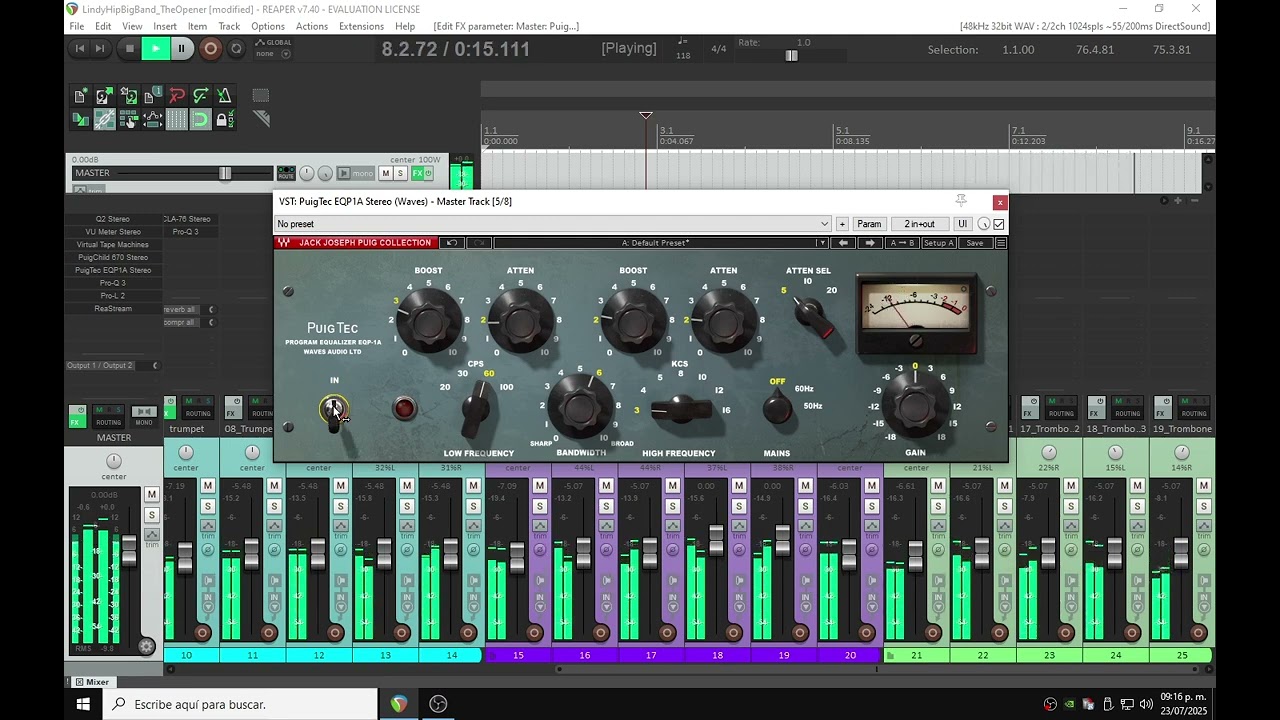Viewport: 1280px width, 720px height.
Task: Open the Track menu
Action: coord(229,26)
